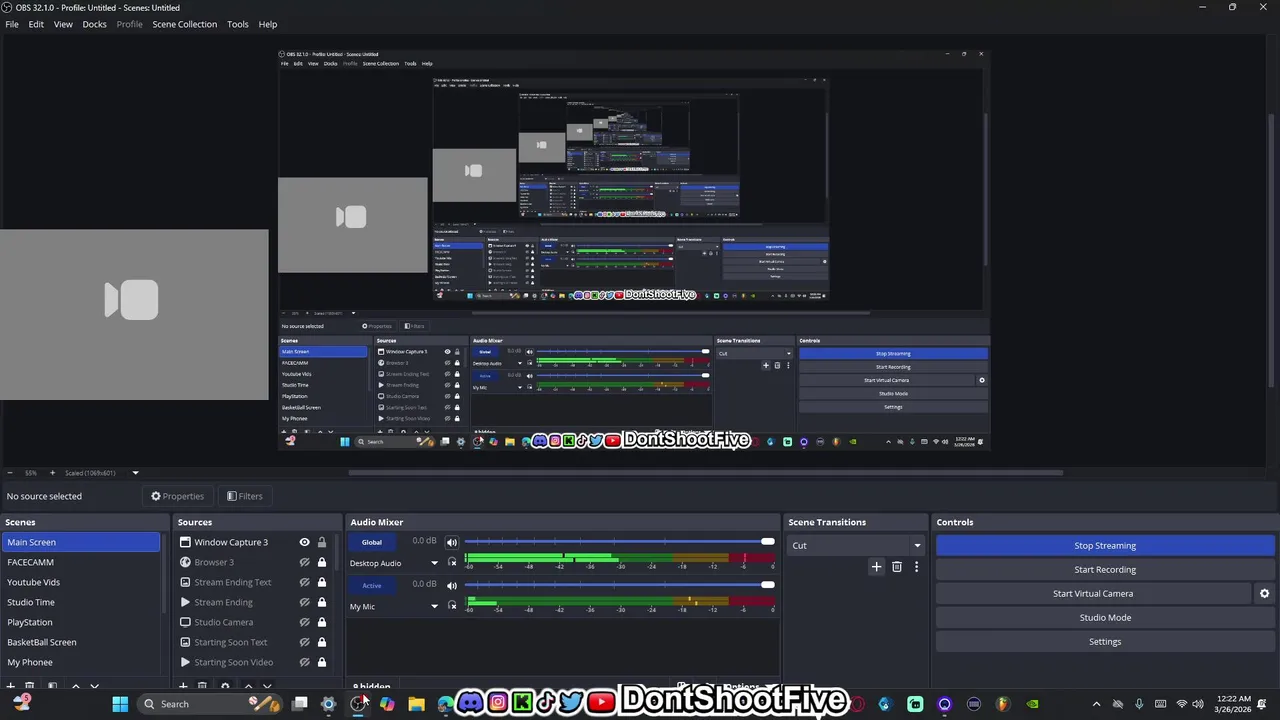Add a new scene transition with plus icon
Viewport: 1280px width, 720px height.
tap(876, 567)
